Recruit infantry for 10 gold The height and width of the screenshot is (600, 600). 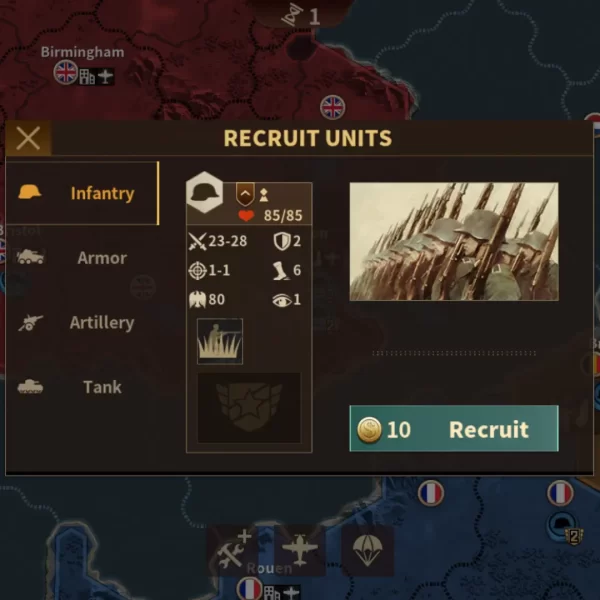(x=454, y=429)
